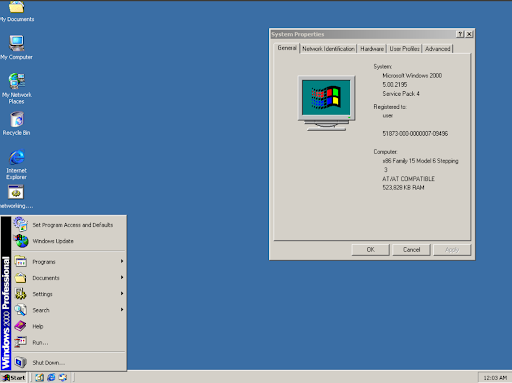
Task: Click the Programs folder icon in Start menu
Action: point(21,262)
